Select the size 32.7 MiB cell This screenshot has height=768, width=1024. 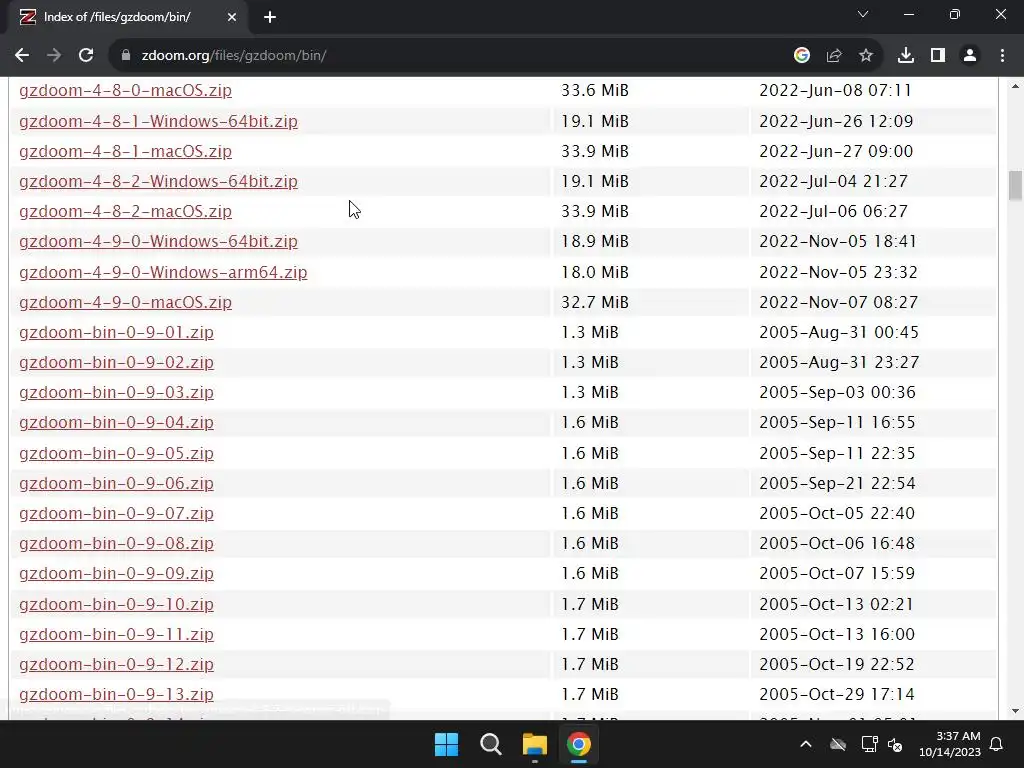[x=595, y=302]
